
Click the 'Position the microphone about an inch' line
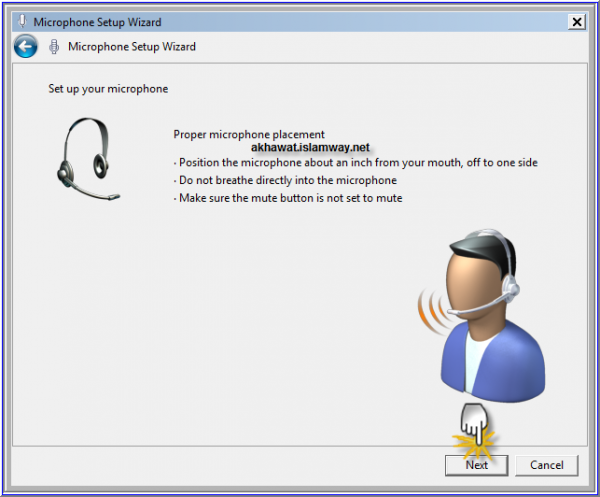tap(355, 163)
